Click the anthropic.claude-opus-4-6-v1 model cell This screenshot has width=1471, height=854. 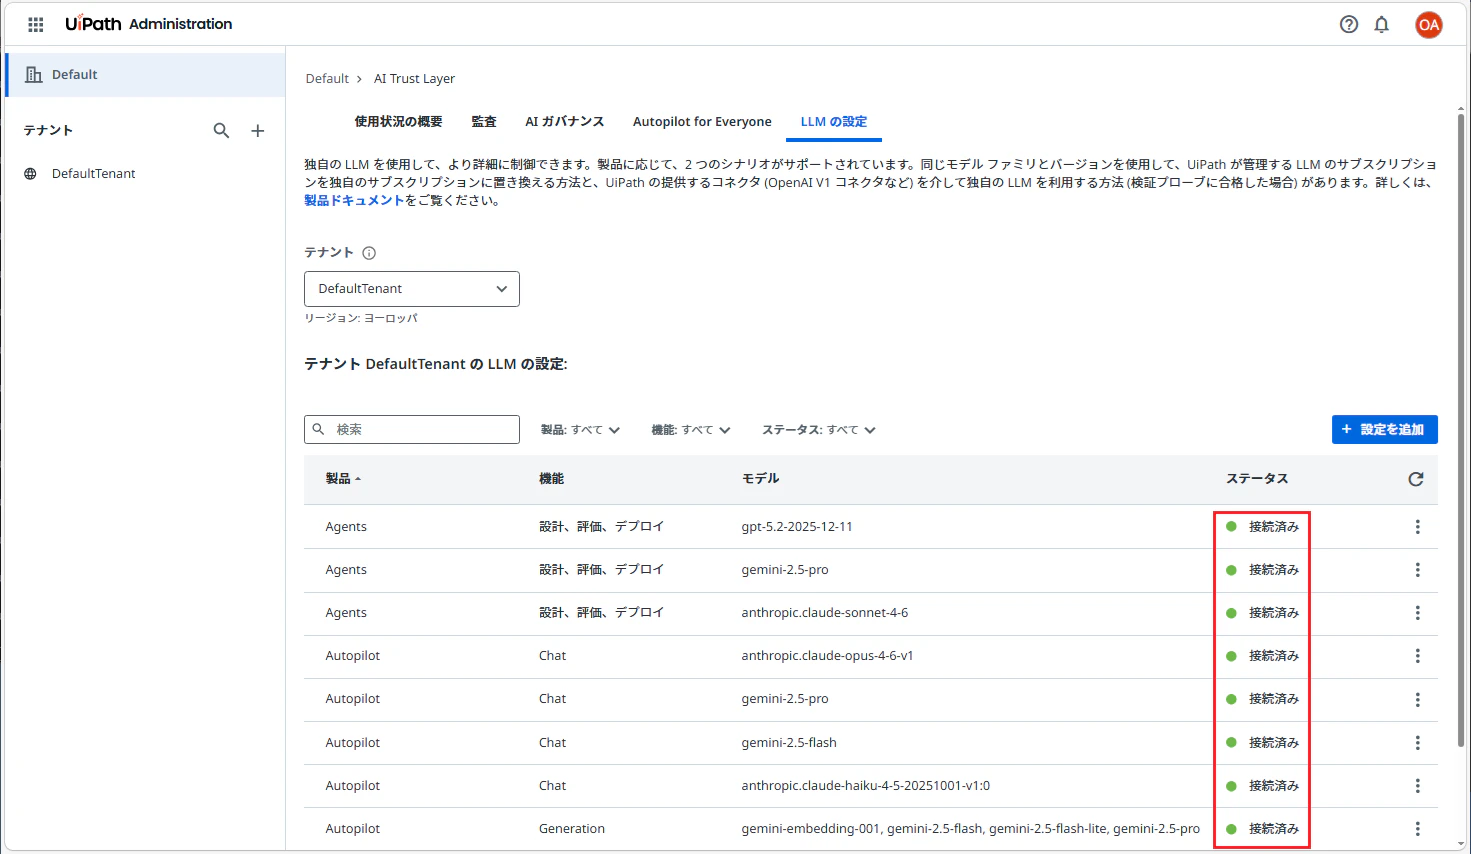tap(827, 656)
